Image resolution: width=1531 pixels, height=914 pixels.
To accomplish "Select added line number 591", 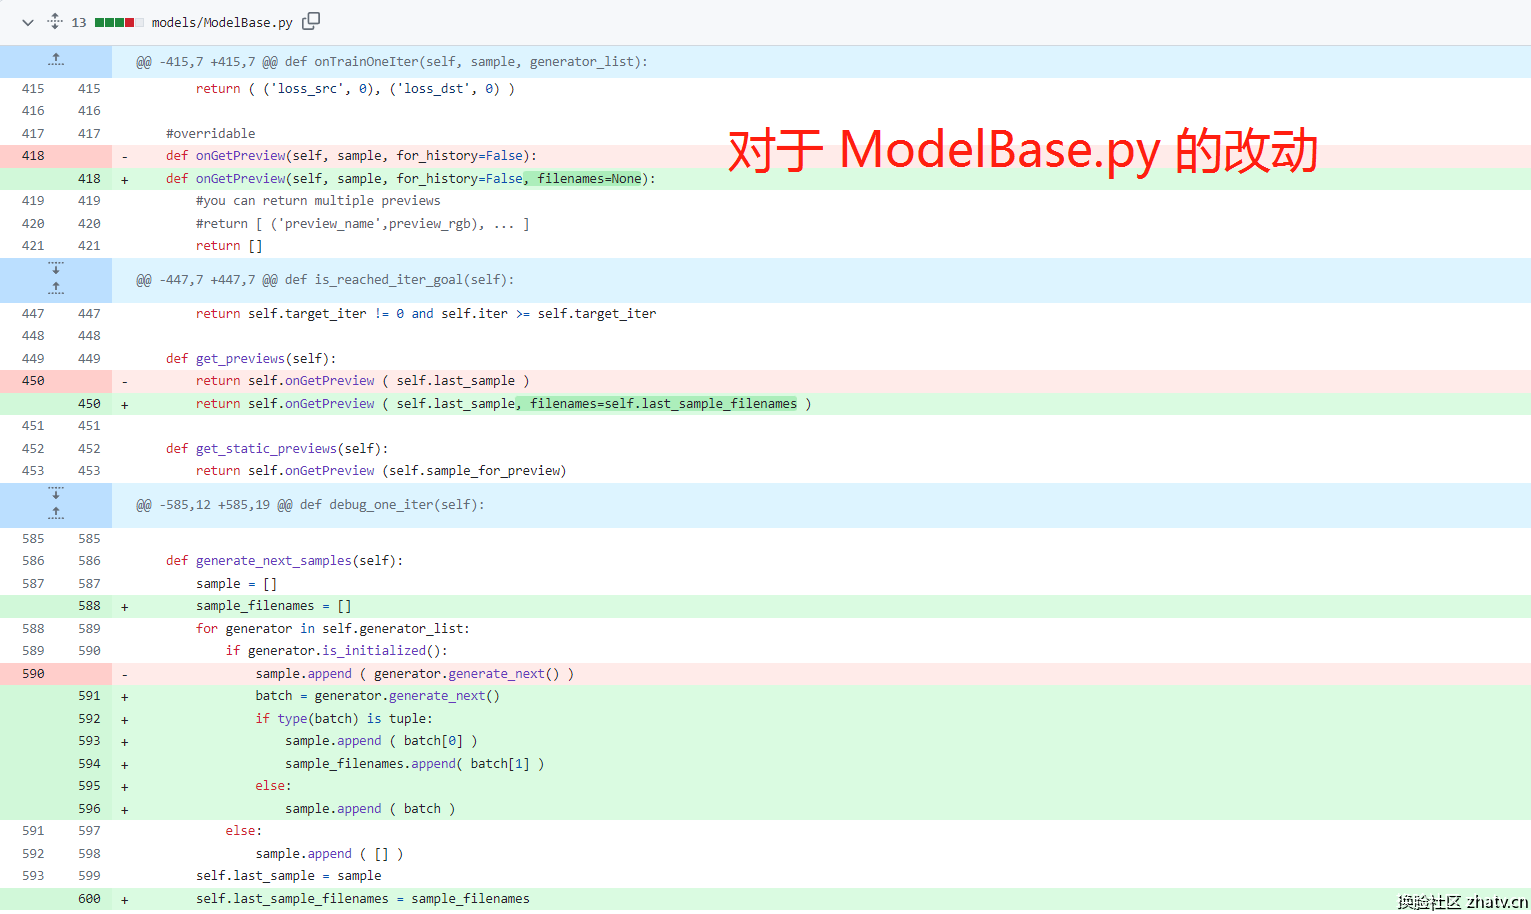I will pos(89,696).
